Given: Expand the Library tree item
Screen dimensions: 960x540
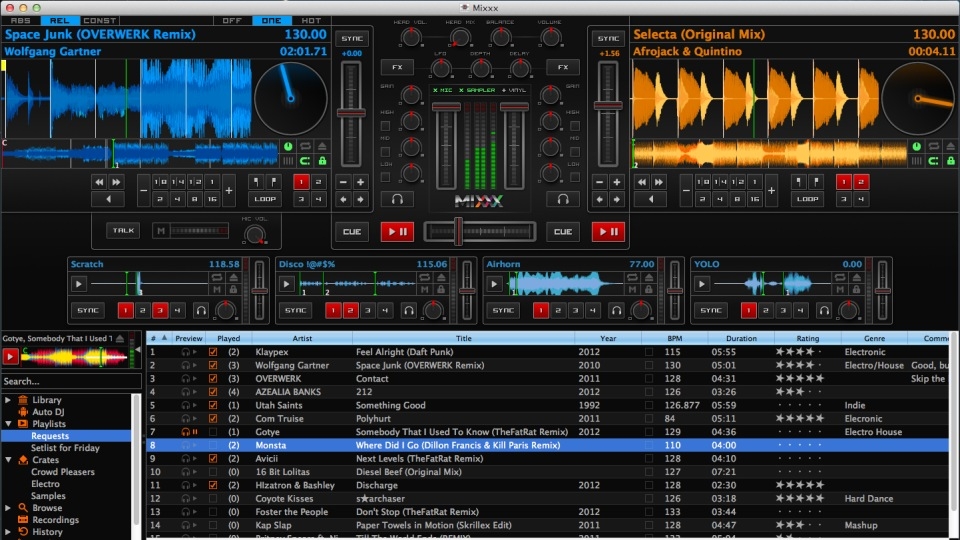Looking at the screenshot, I should pos(8,400).
